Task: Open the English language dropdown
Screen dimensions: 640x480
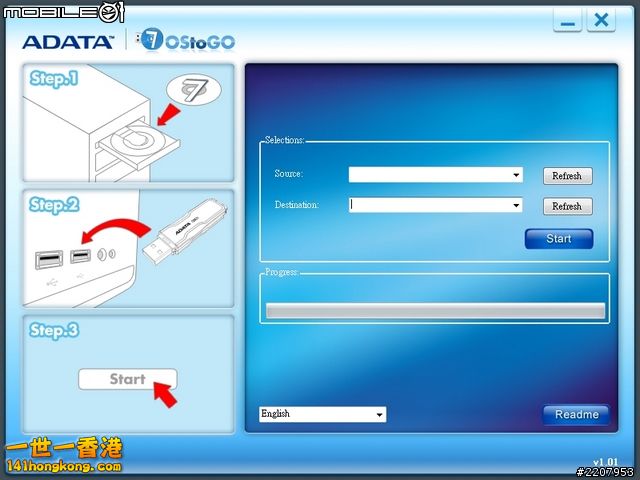Action: [379, 414]
